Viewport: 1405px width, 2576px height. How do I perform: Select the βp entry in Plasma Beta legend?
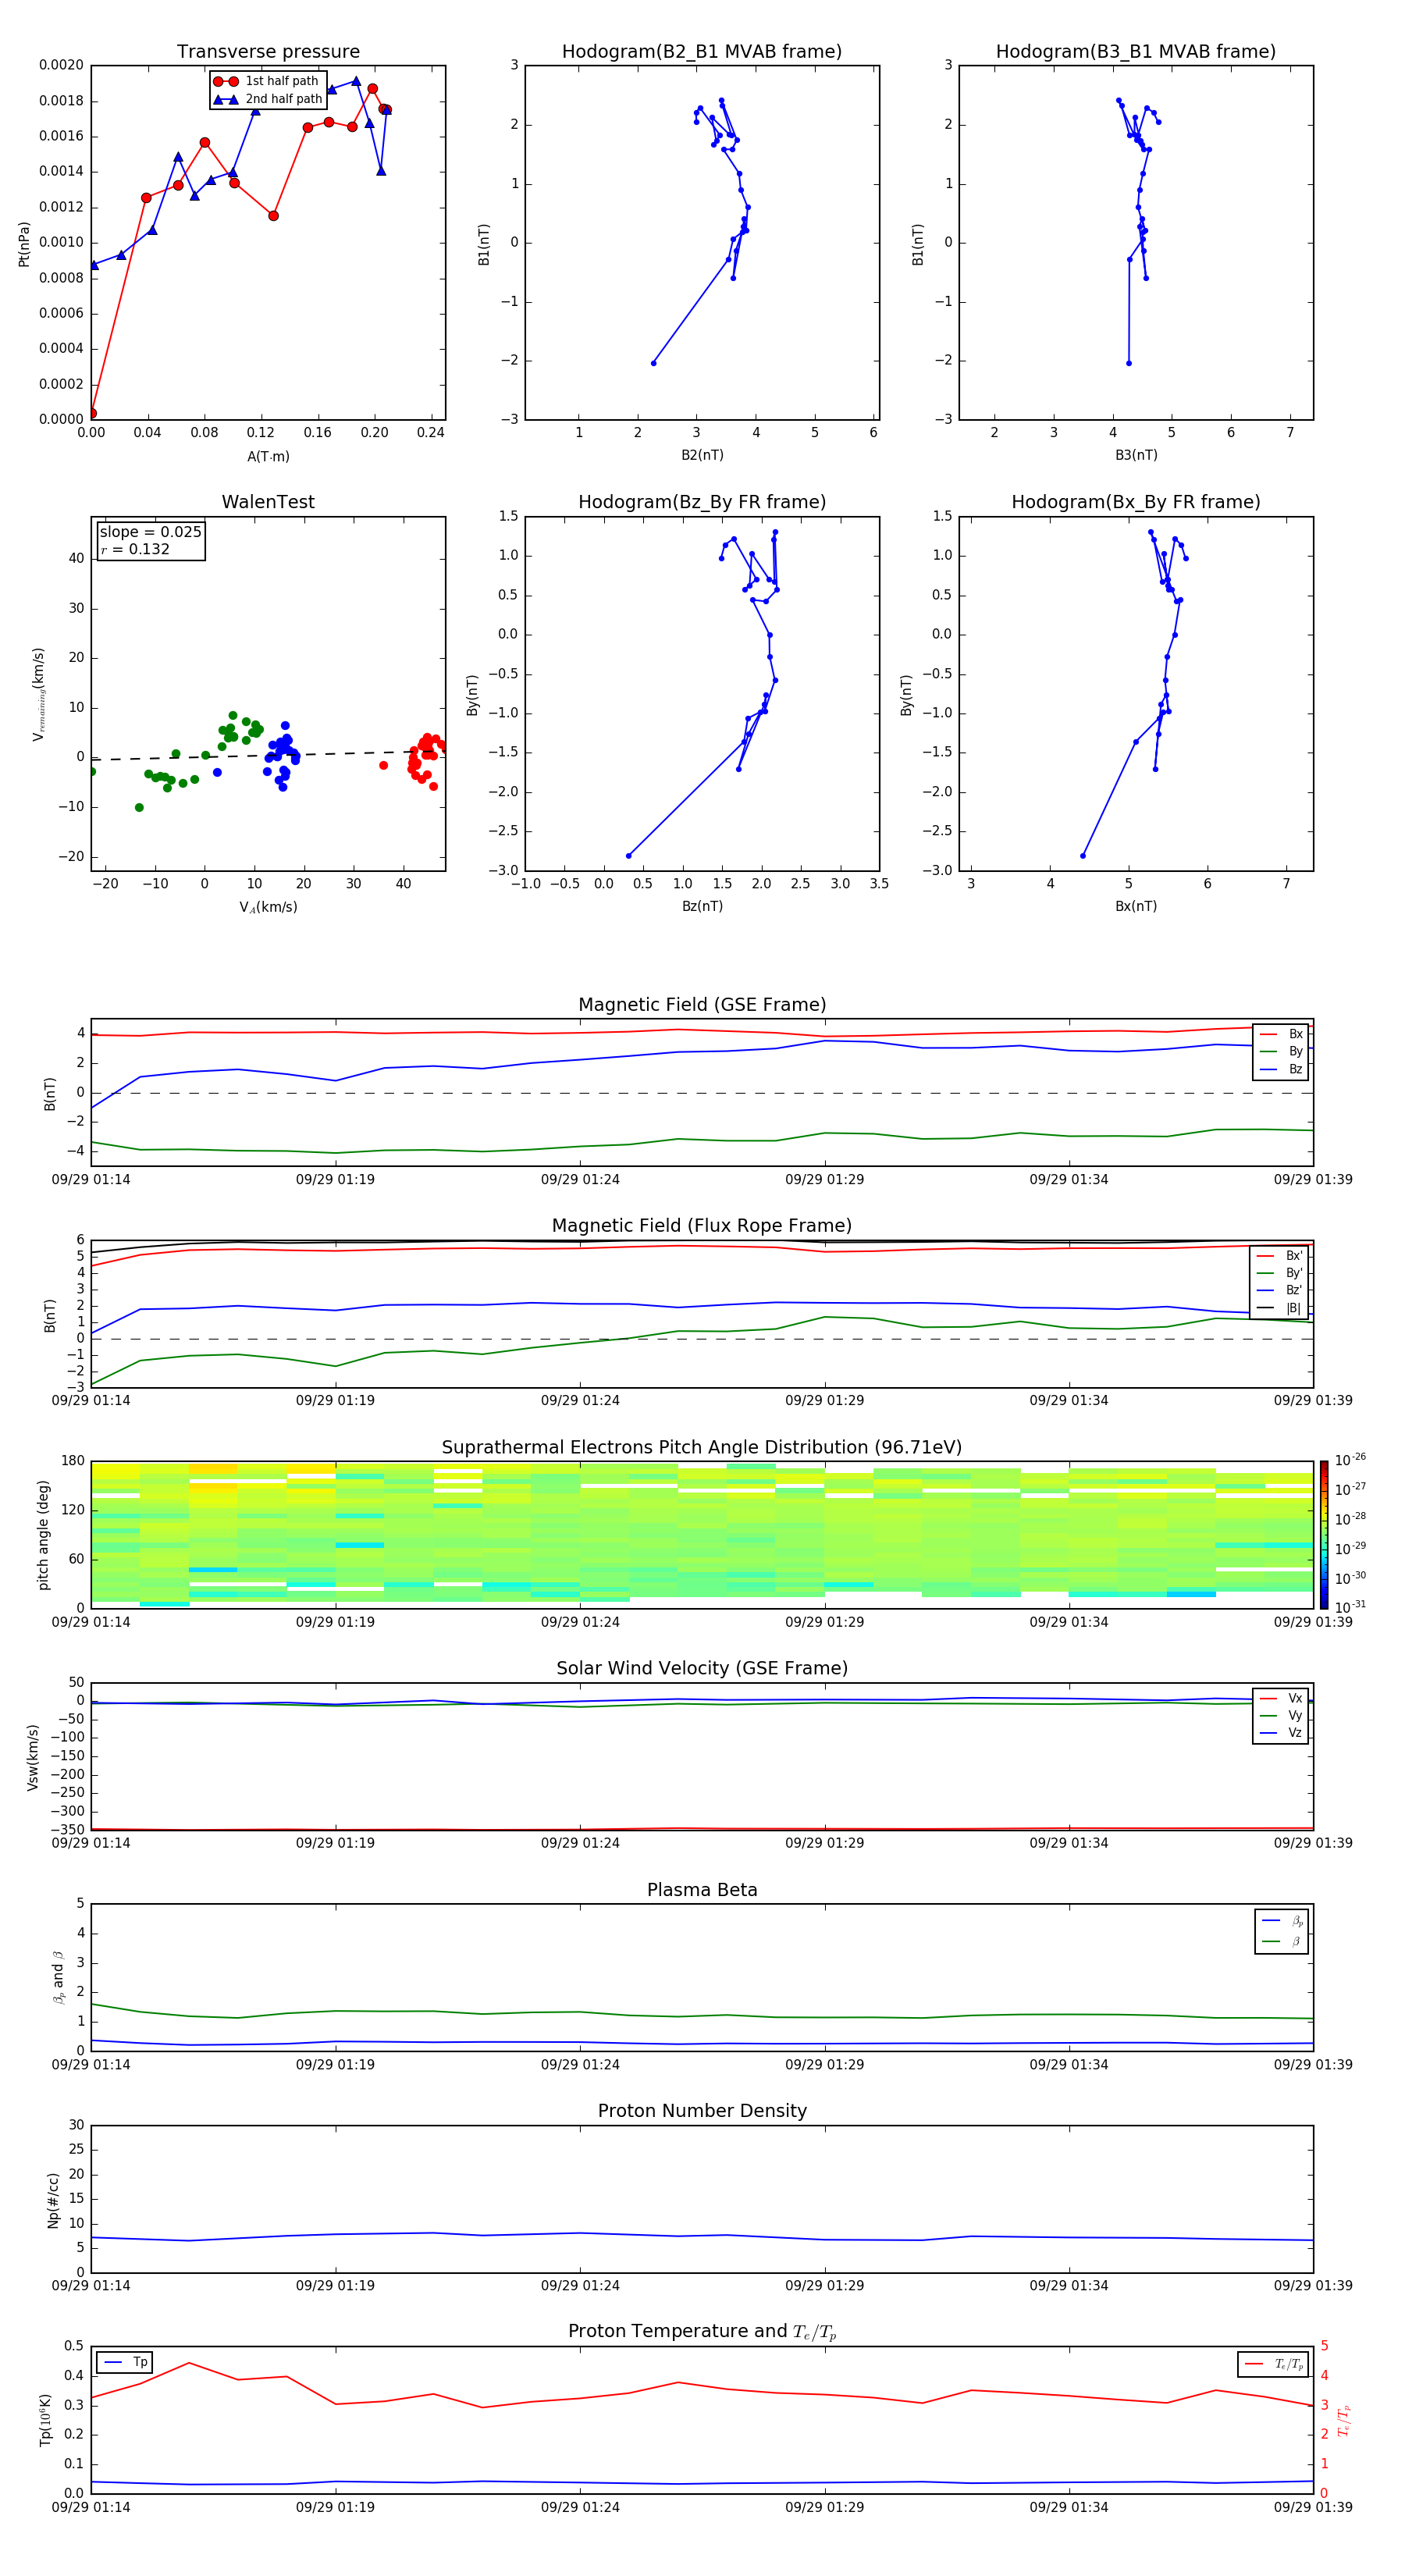(x=1283, y=1921)
